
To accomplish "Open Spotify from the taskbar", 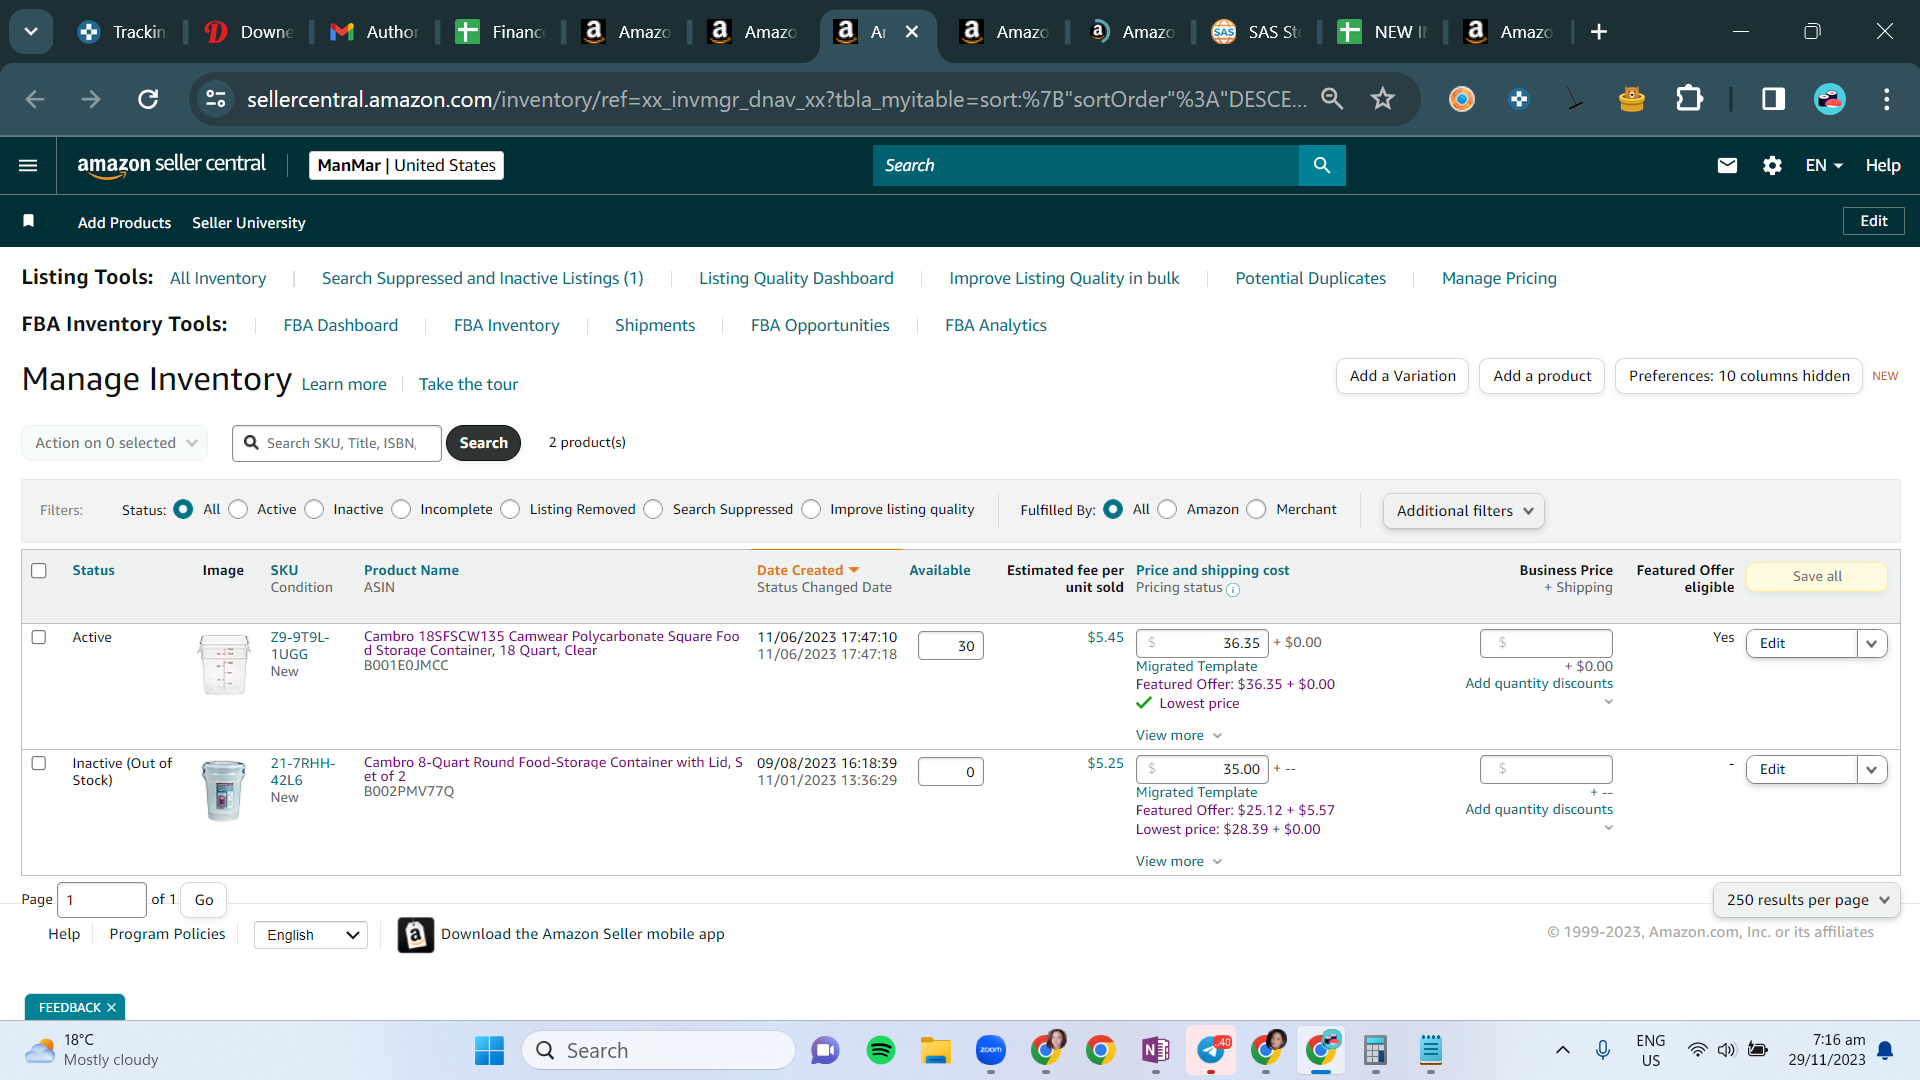I will [x=881, y=1050].
